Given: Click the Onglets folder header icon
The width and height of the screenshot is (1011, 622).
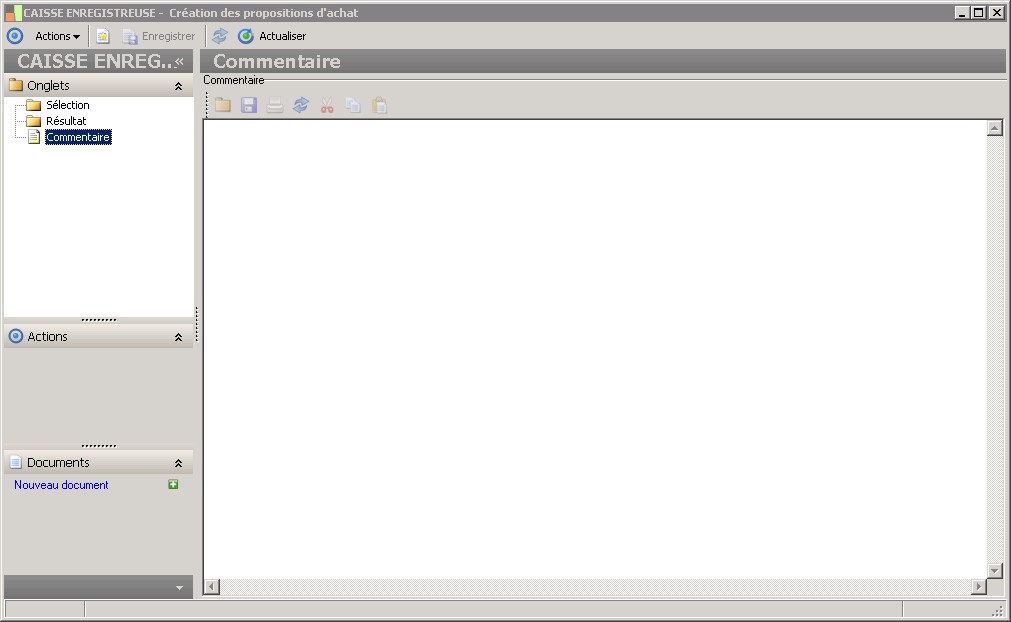Looking at the screenshot, I should (x=16, y=85).
